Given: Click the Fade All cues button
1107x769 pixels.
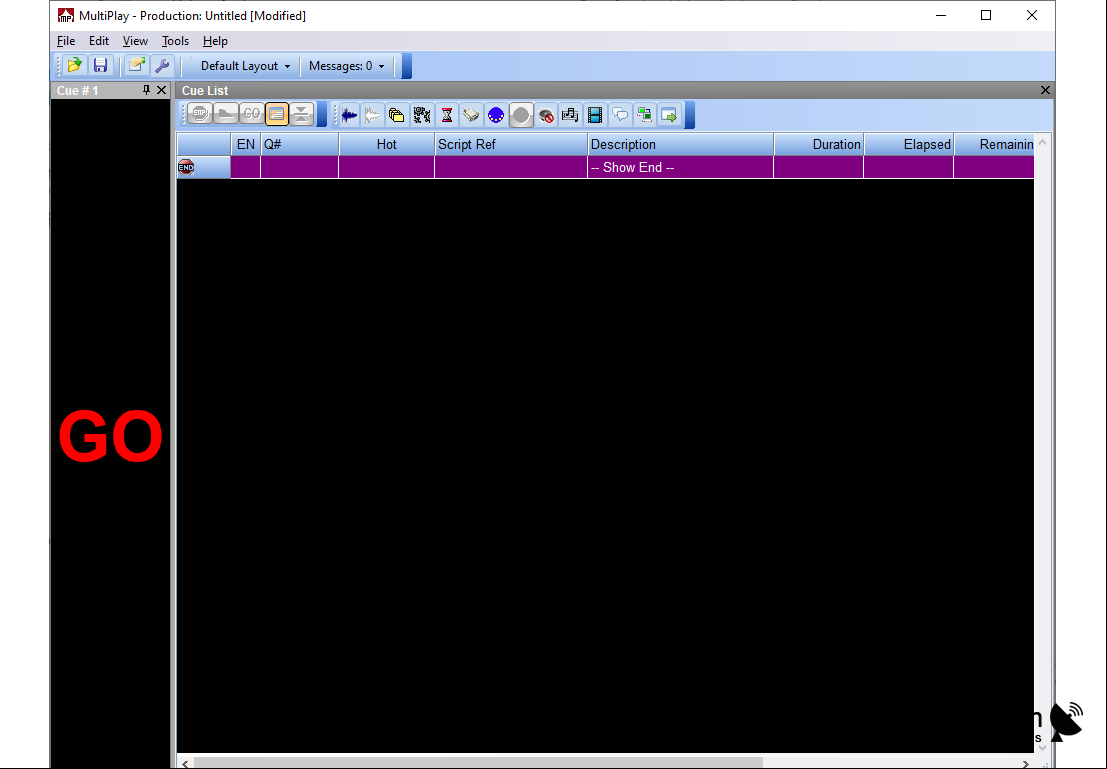Looking at the screenshot, I should point(226,114).
